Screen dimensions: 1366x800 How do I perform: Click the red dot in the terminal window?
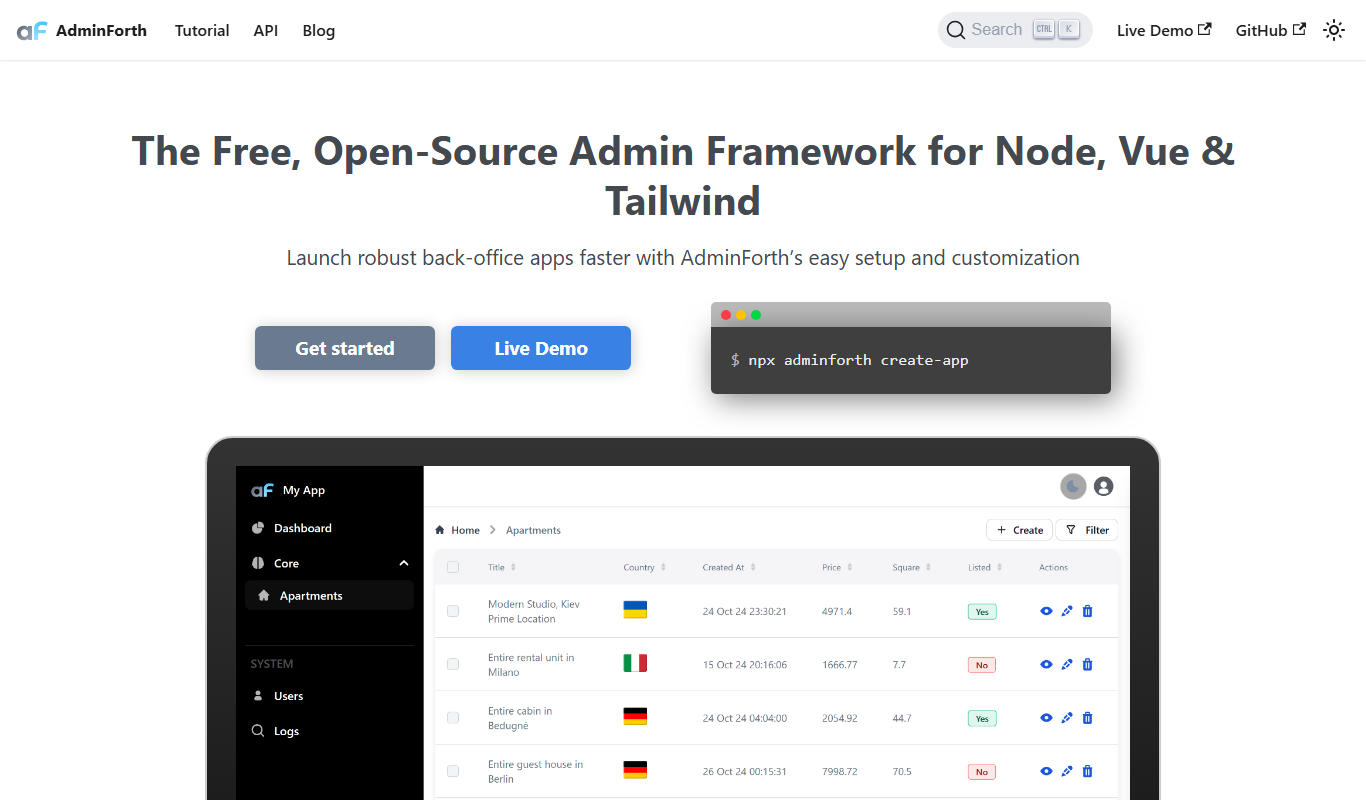[726, 315]
